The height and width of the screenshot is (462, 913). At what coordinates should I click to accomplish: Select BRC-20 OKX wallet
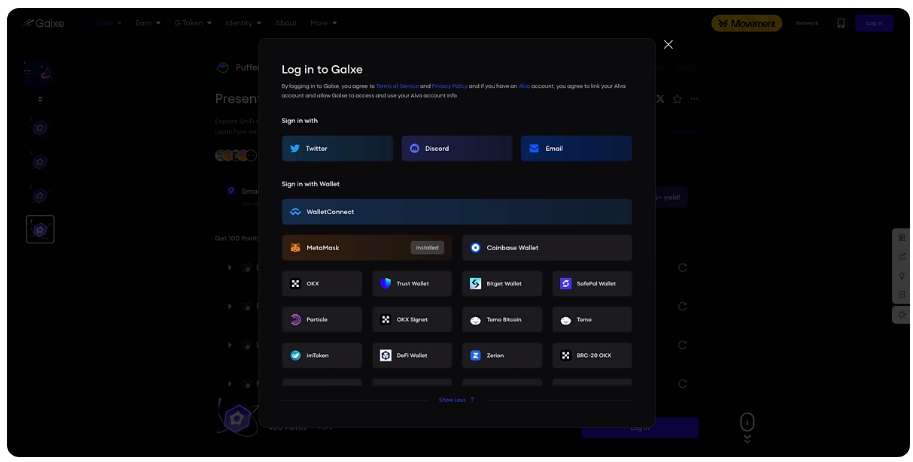point(592,355)
